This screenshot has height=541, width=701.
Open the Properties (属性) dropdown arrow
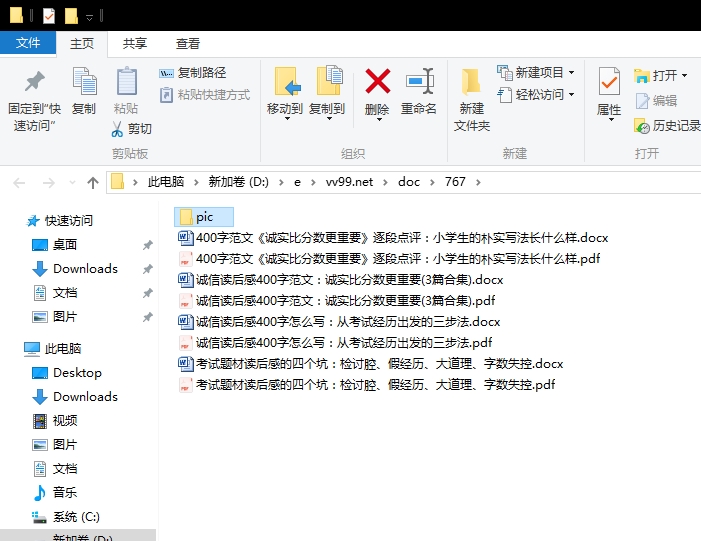click(x=611, y=119)
